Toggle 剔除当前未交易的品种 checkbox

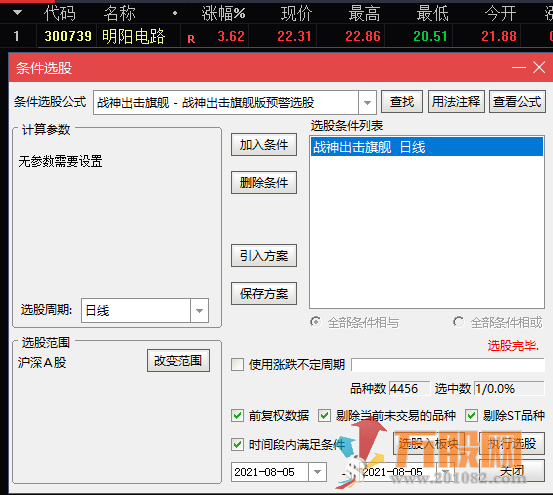tap(324, 416)
